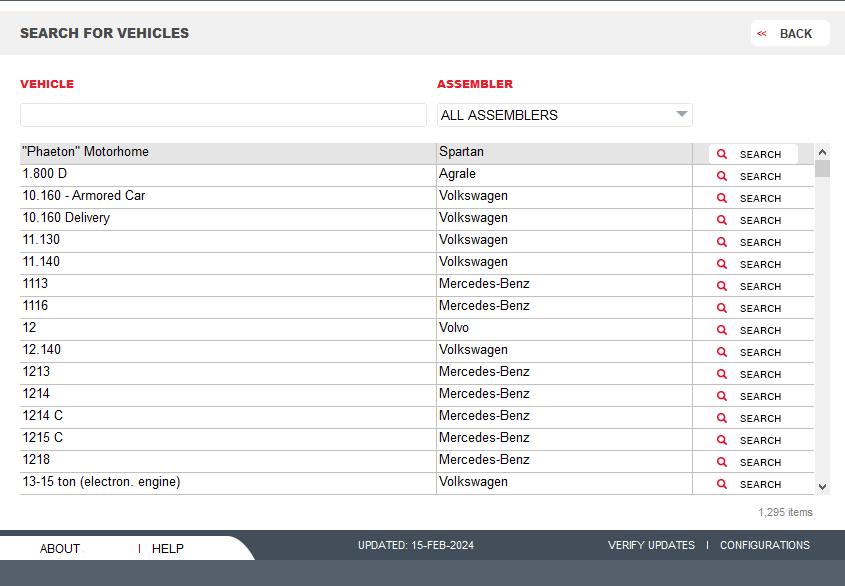Select the 10.160 Delivery entry
This screenshot has width=845, height=586.
(x=66, y=218)
